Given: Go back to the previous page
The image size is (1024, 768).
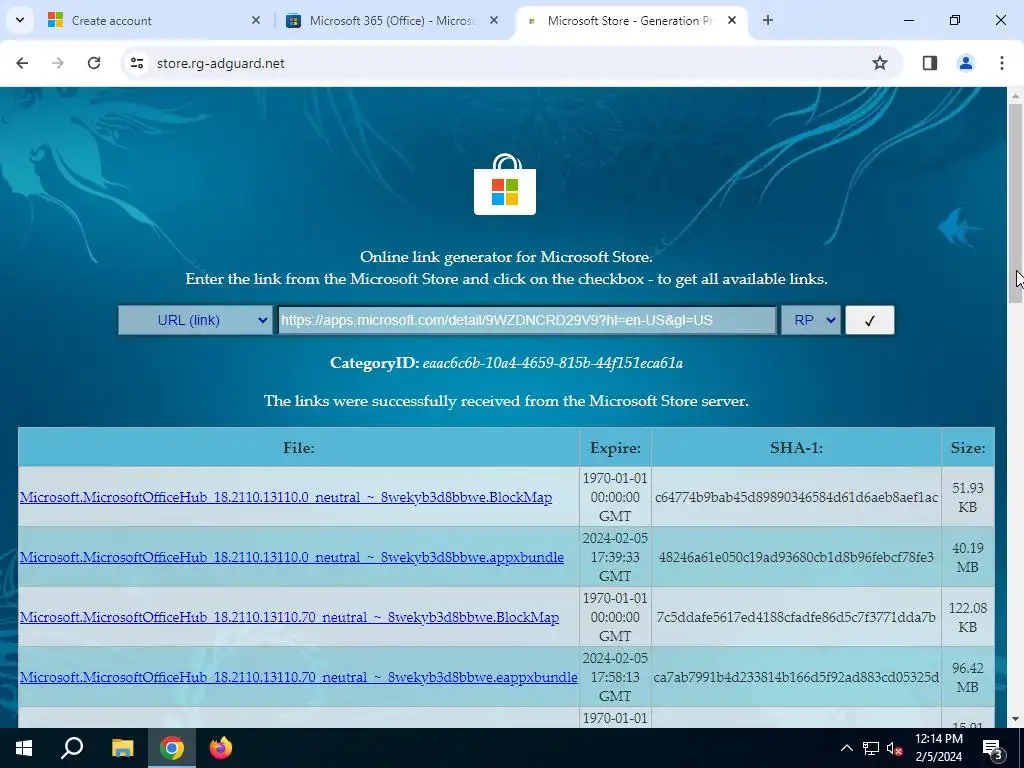Looking at the screenshot, I should click(22, 63).
